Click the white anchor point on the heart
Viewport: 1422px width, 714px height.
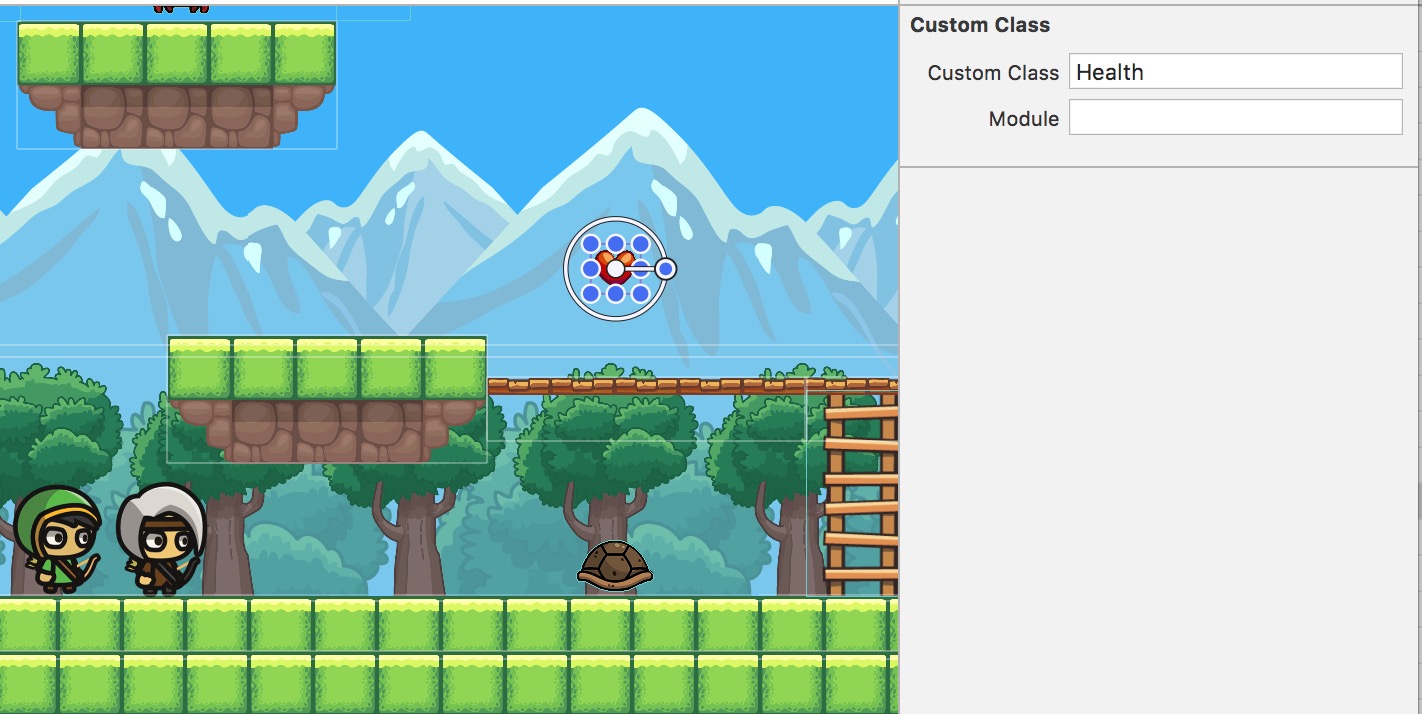click(x=615, y=268)
